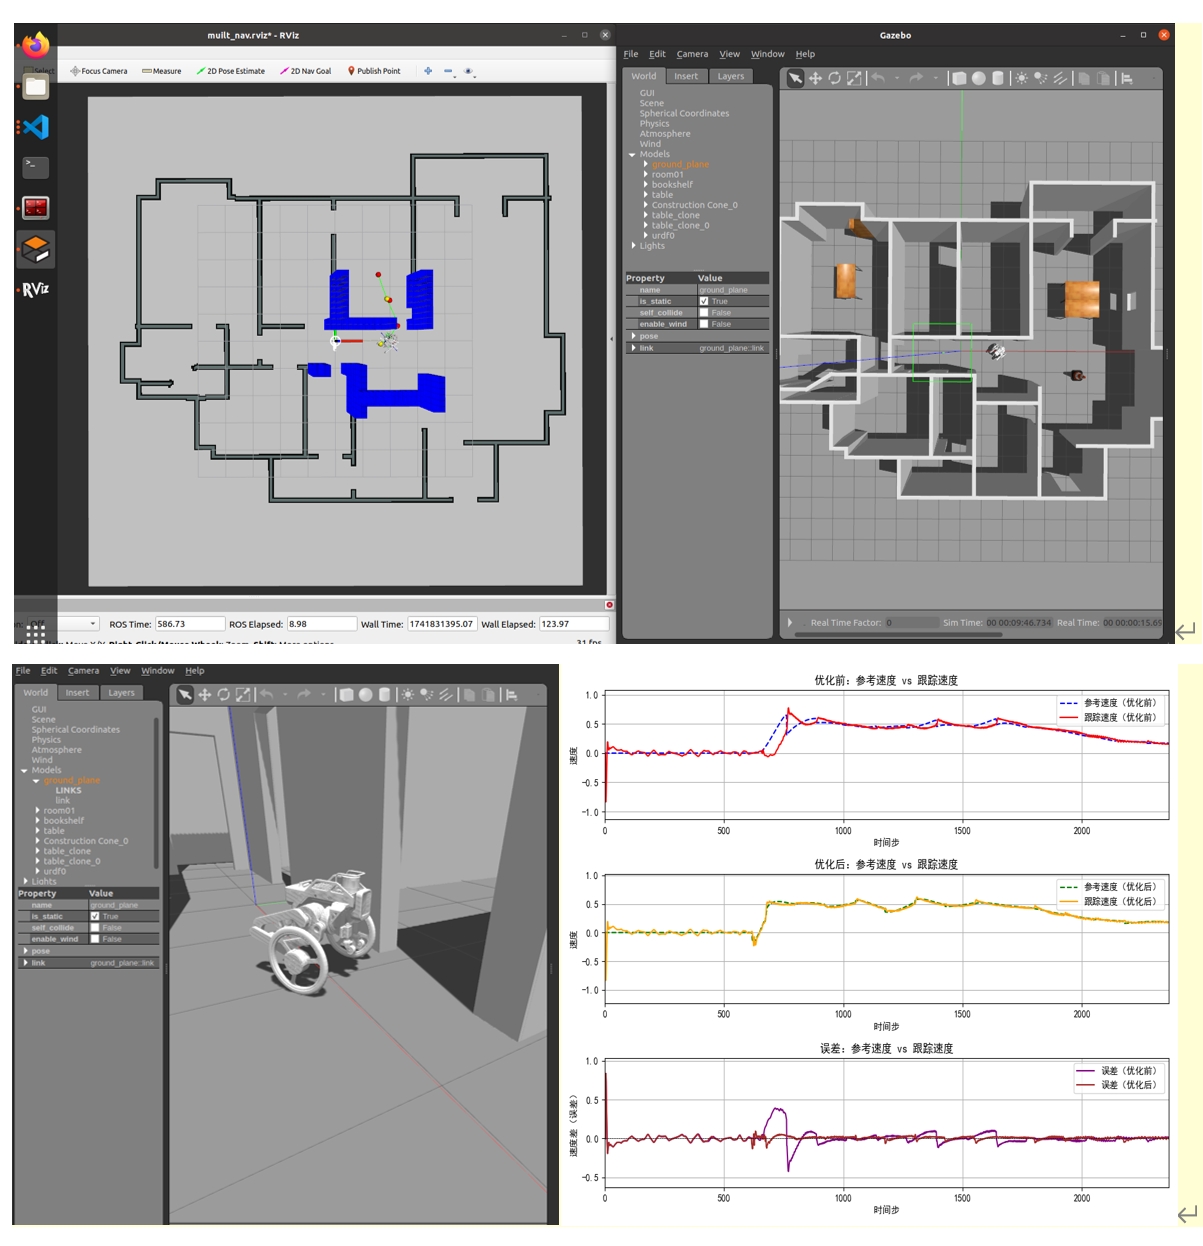This screenshot has height=1246, width=1203.
Task: Expand room01 in upper Gazebo model tree
Action: tap(646, 175)
